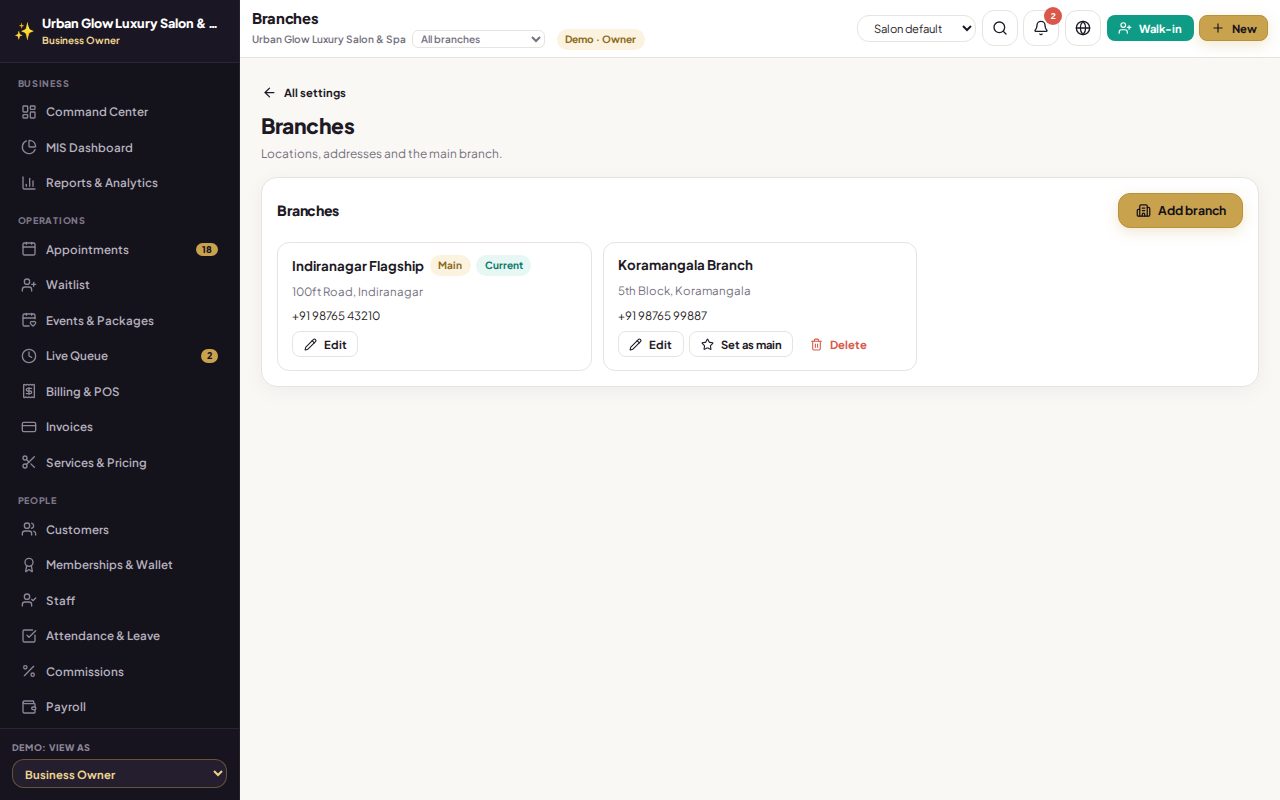This screenshot has height=800, width=1280.
Task: Click the All settings back link
Action: click(x=304, y=93)
